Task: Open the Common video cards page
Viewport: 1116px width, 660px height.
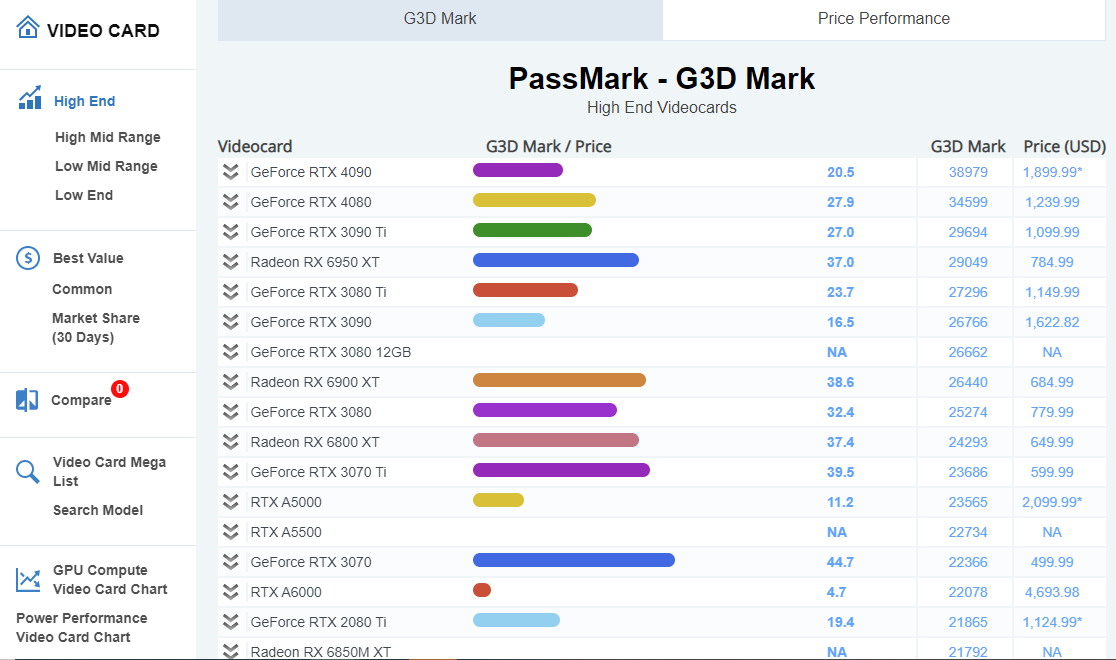Action: pyautogui.click(x=82, y=289)
